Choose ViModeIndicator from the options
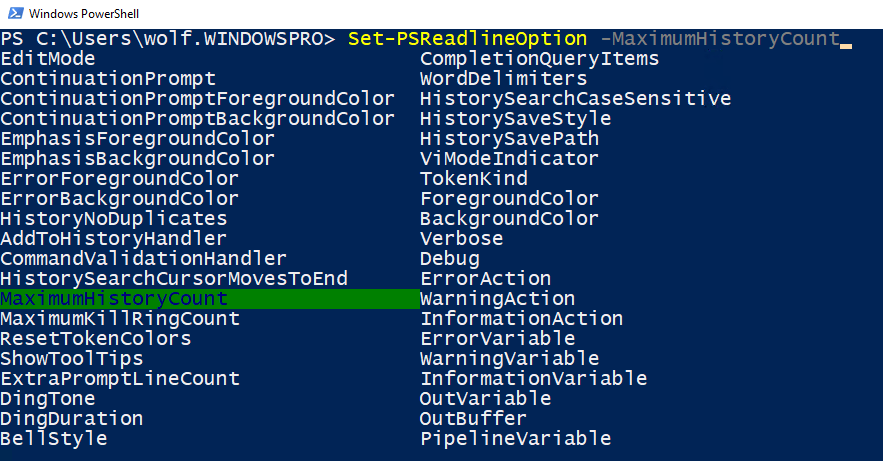 coord(510,159)
